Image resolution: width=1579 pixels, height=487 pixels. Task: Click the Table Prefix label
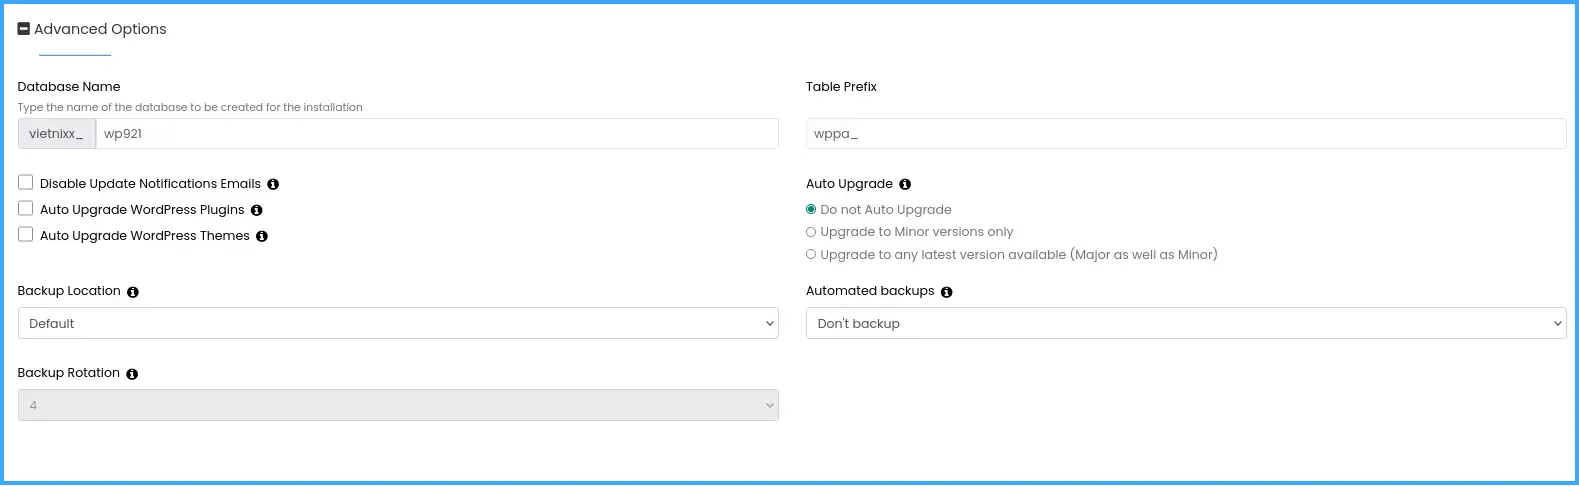click(x=841, y=87)
